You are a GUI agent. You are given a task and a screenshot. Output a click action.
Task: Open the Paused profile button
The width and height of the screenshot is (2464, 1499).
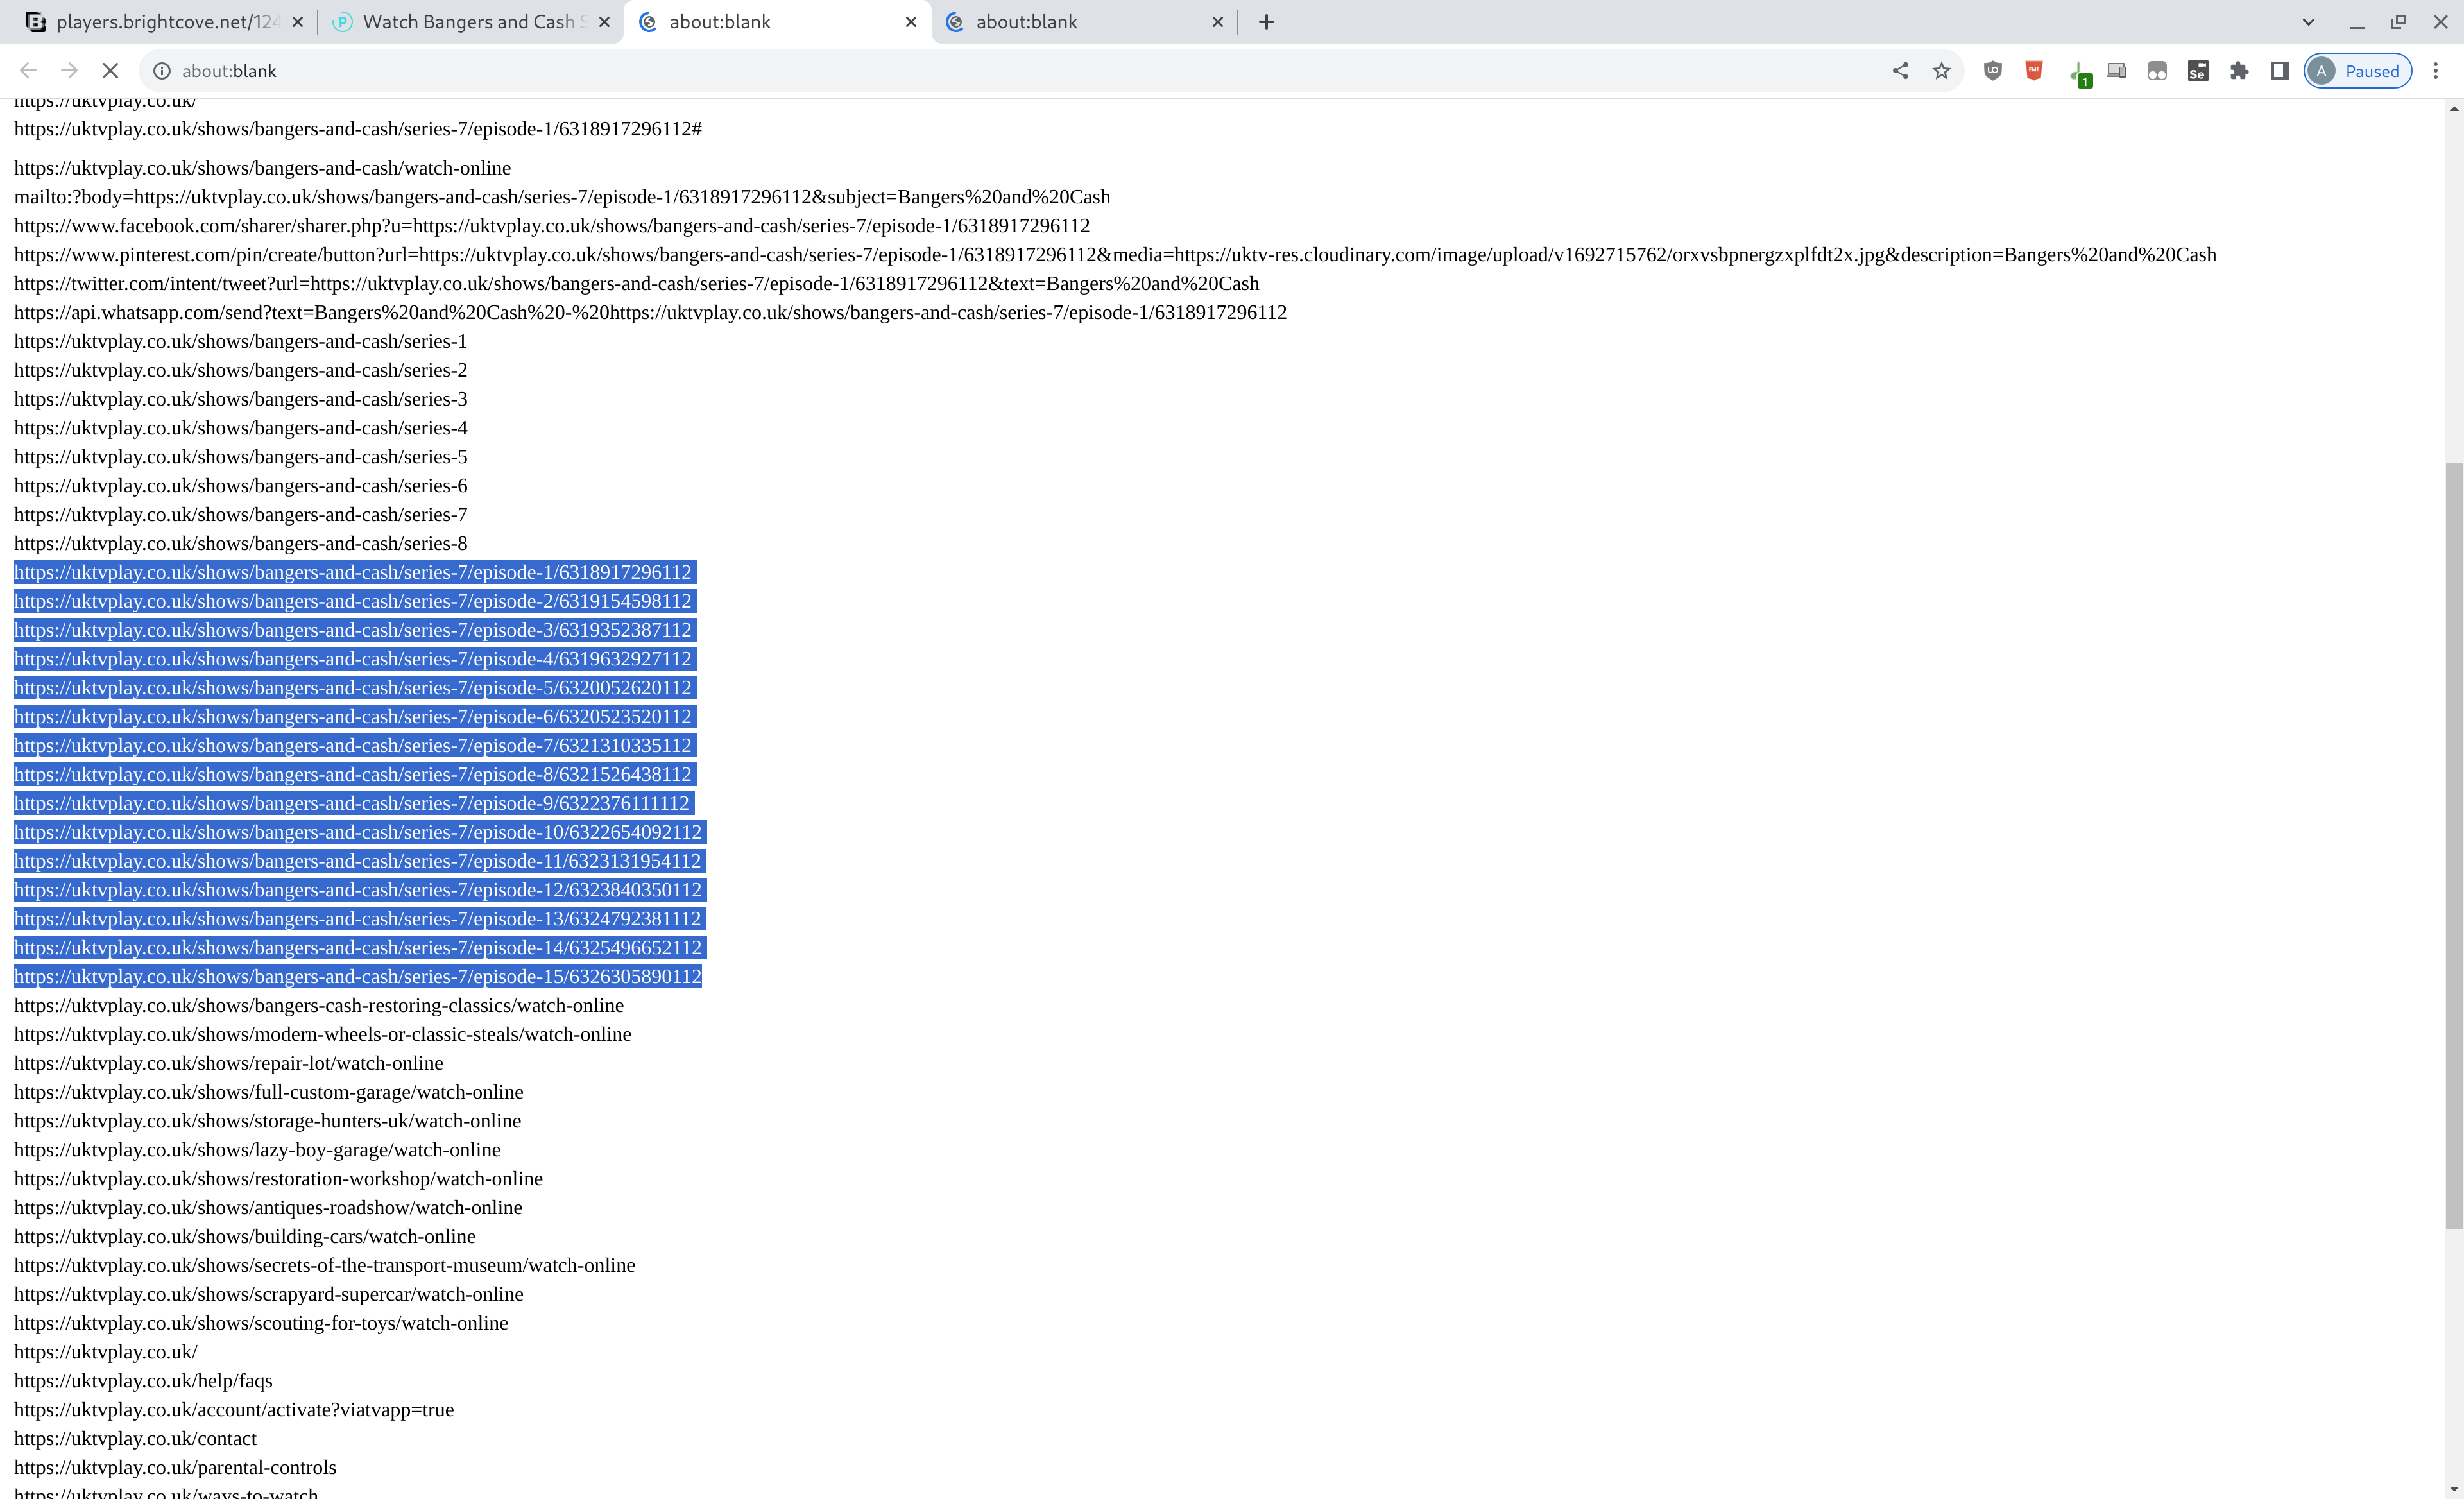pos(2358,71)
